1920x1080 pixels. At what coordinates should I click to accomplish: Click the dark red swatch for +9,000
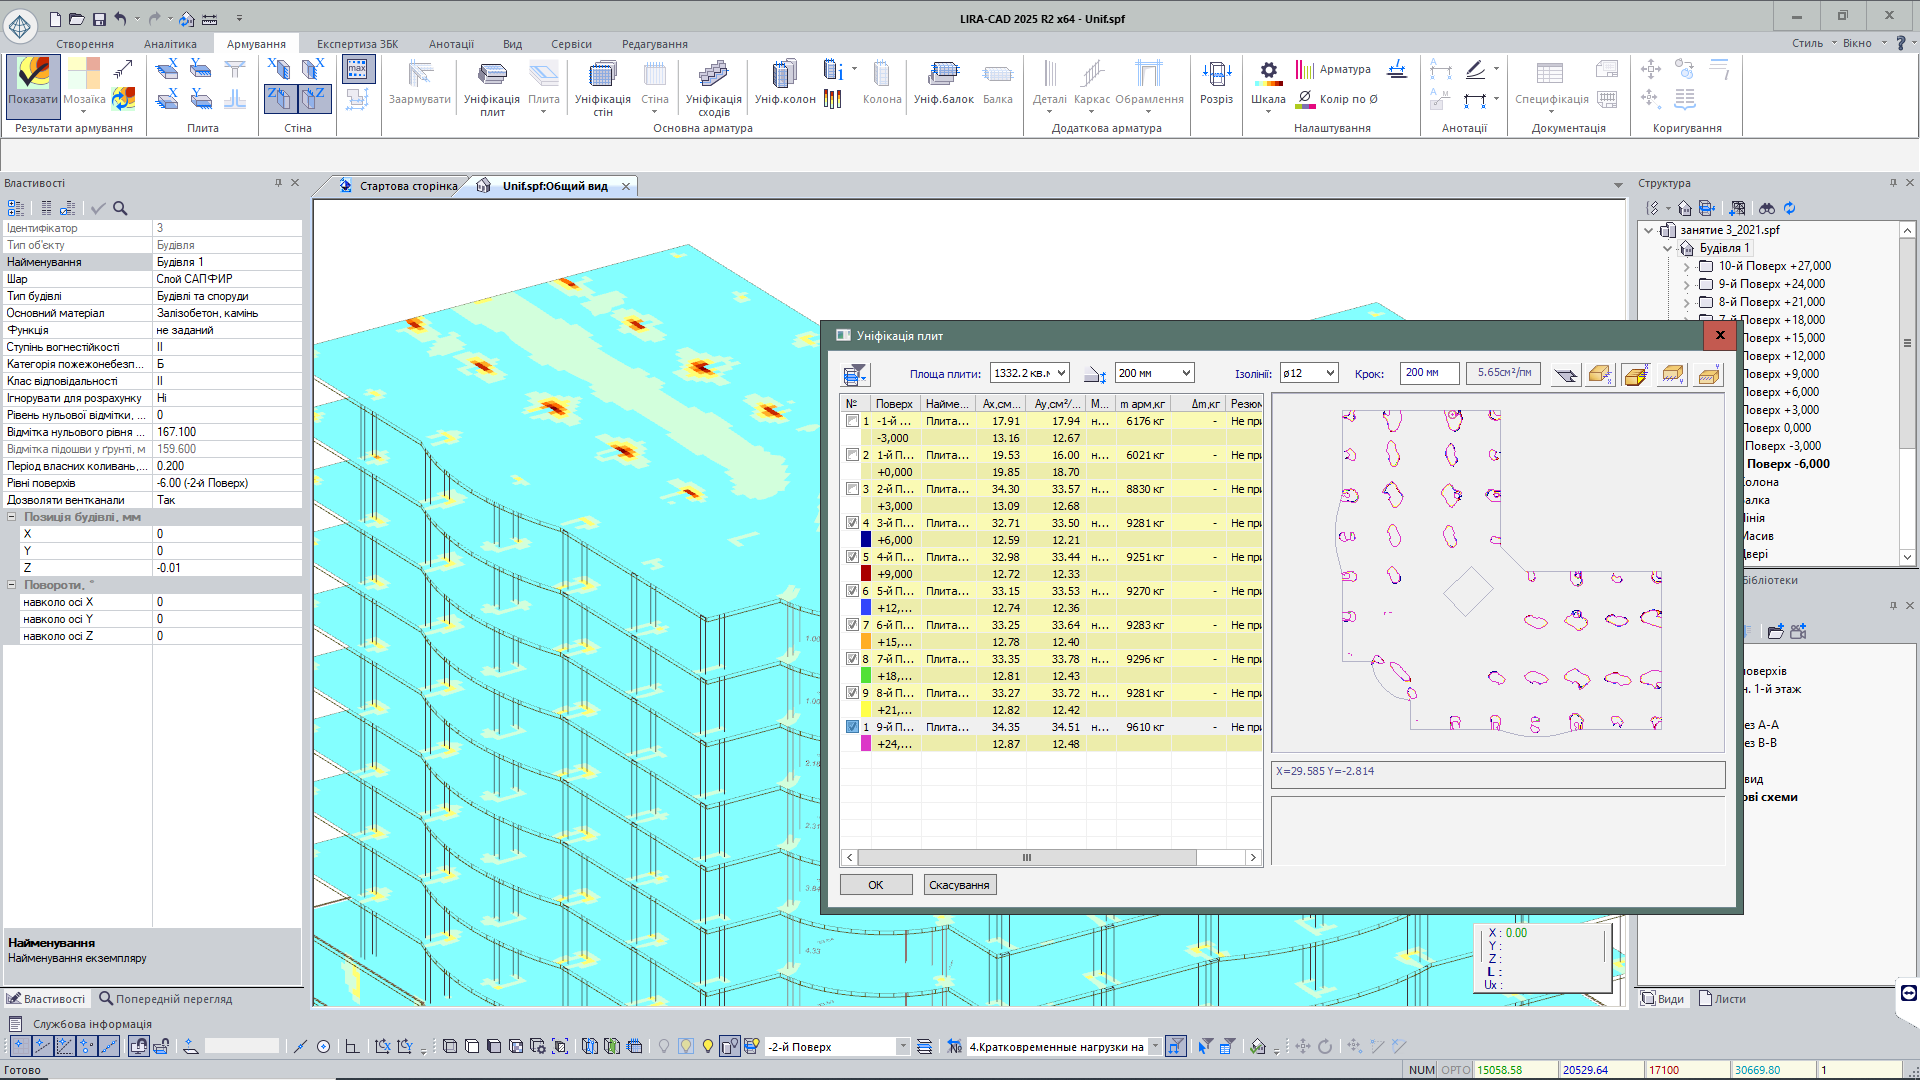click(x=866, y=574)
